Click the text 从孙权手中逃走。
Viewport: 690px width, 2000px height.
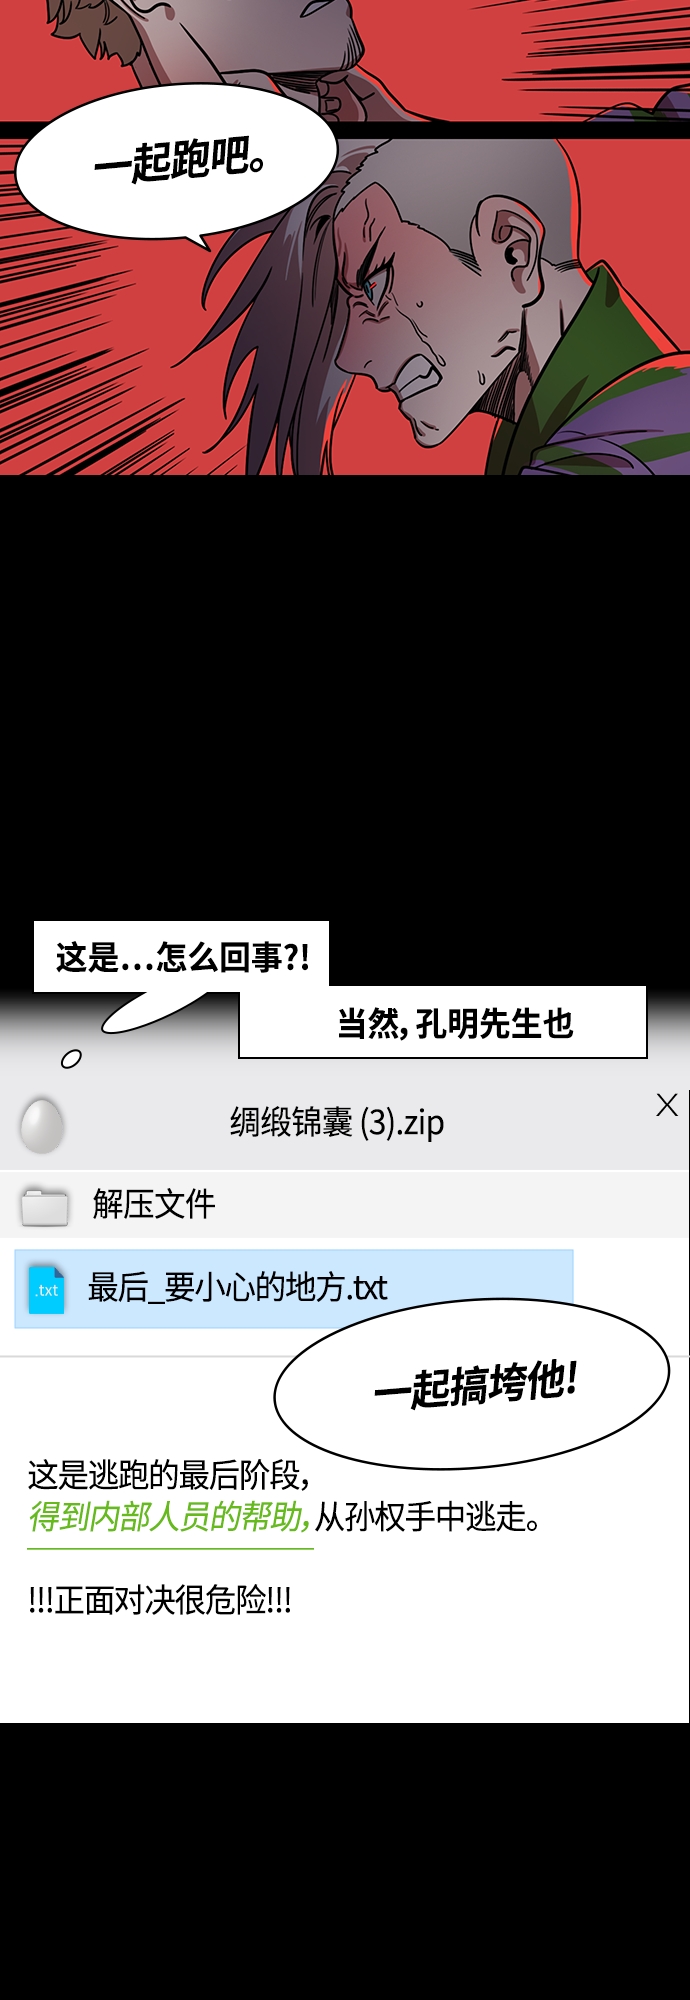[428, 1517]
